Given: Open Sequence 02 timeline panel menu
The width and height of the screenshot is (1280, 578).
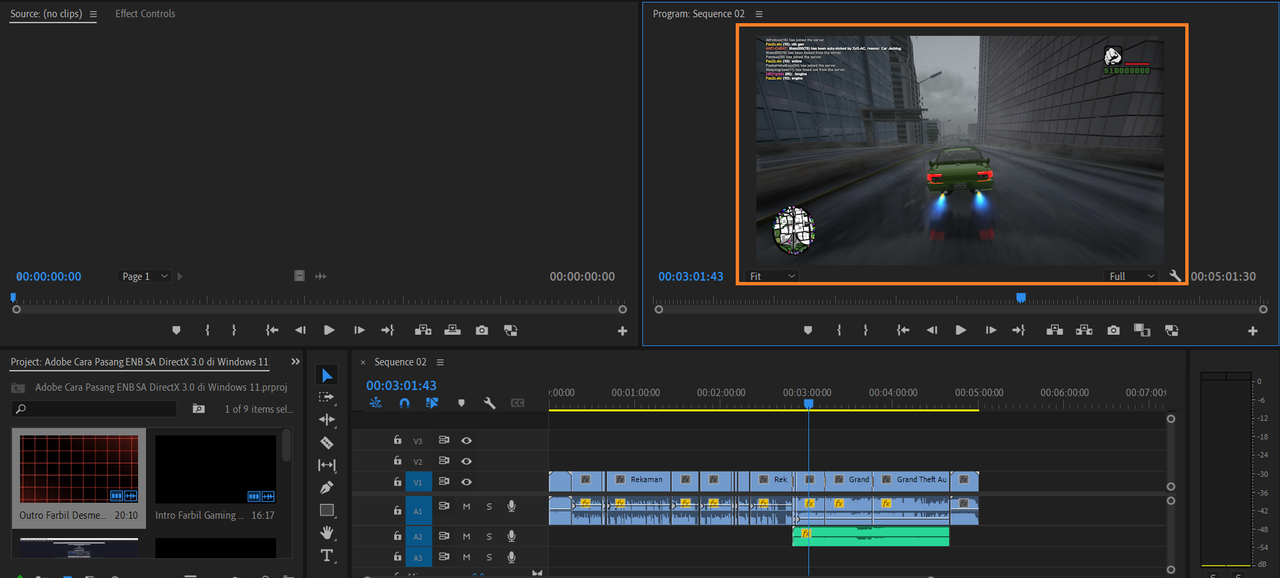Looking at the screenshot, I should click(440, 362).
